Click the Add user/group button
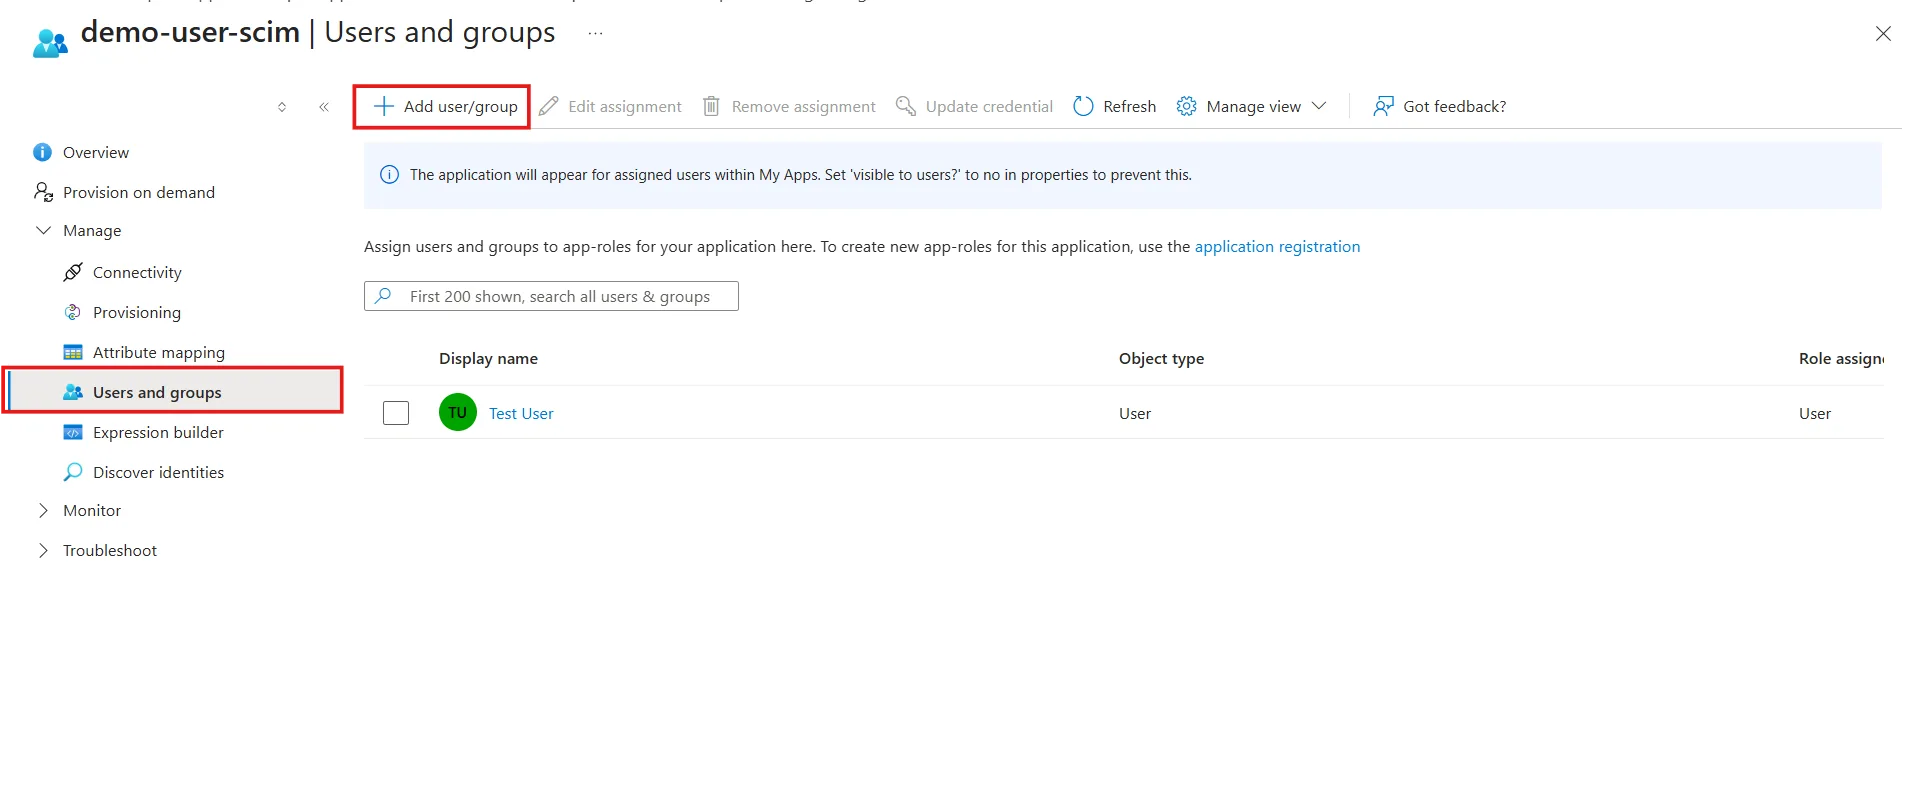Image resolution: width=1905 pixels, height=807 pixels. 446,106
